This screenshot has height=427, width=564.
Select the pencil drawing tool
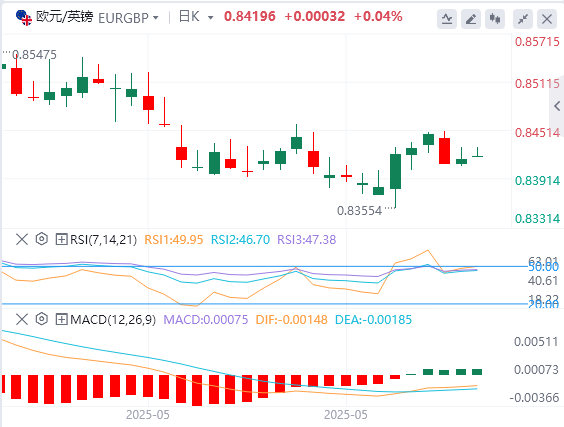point(471,19)
